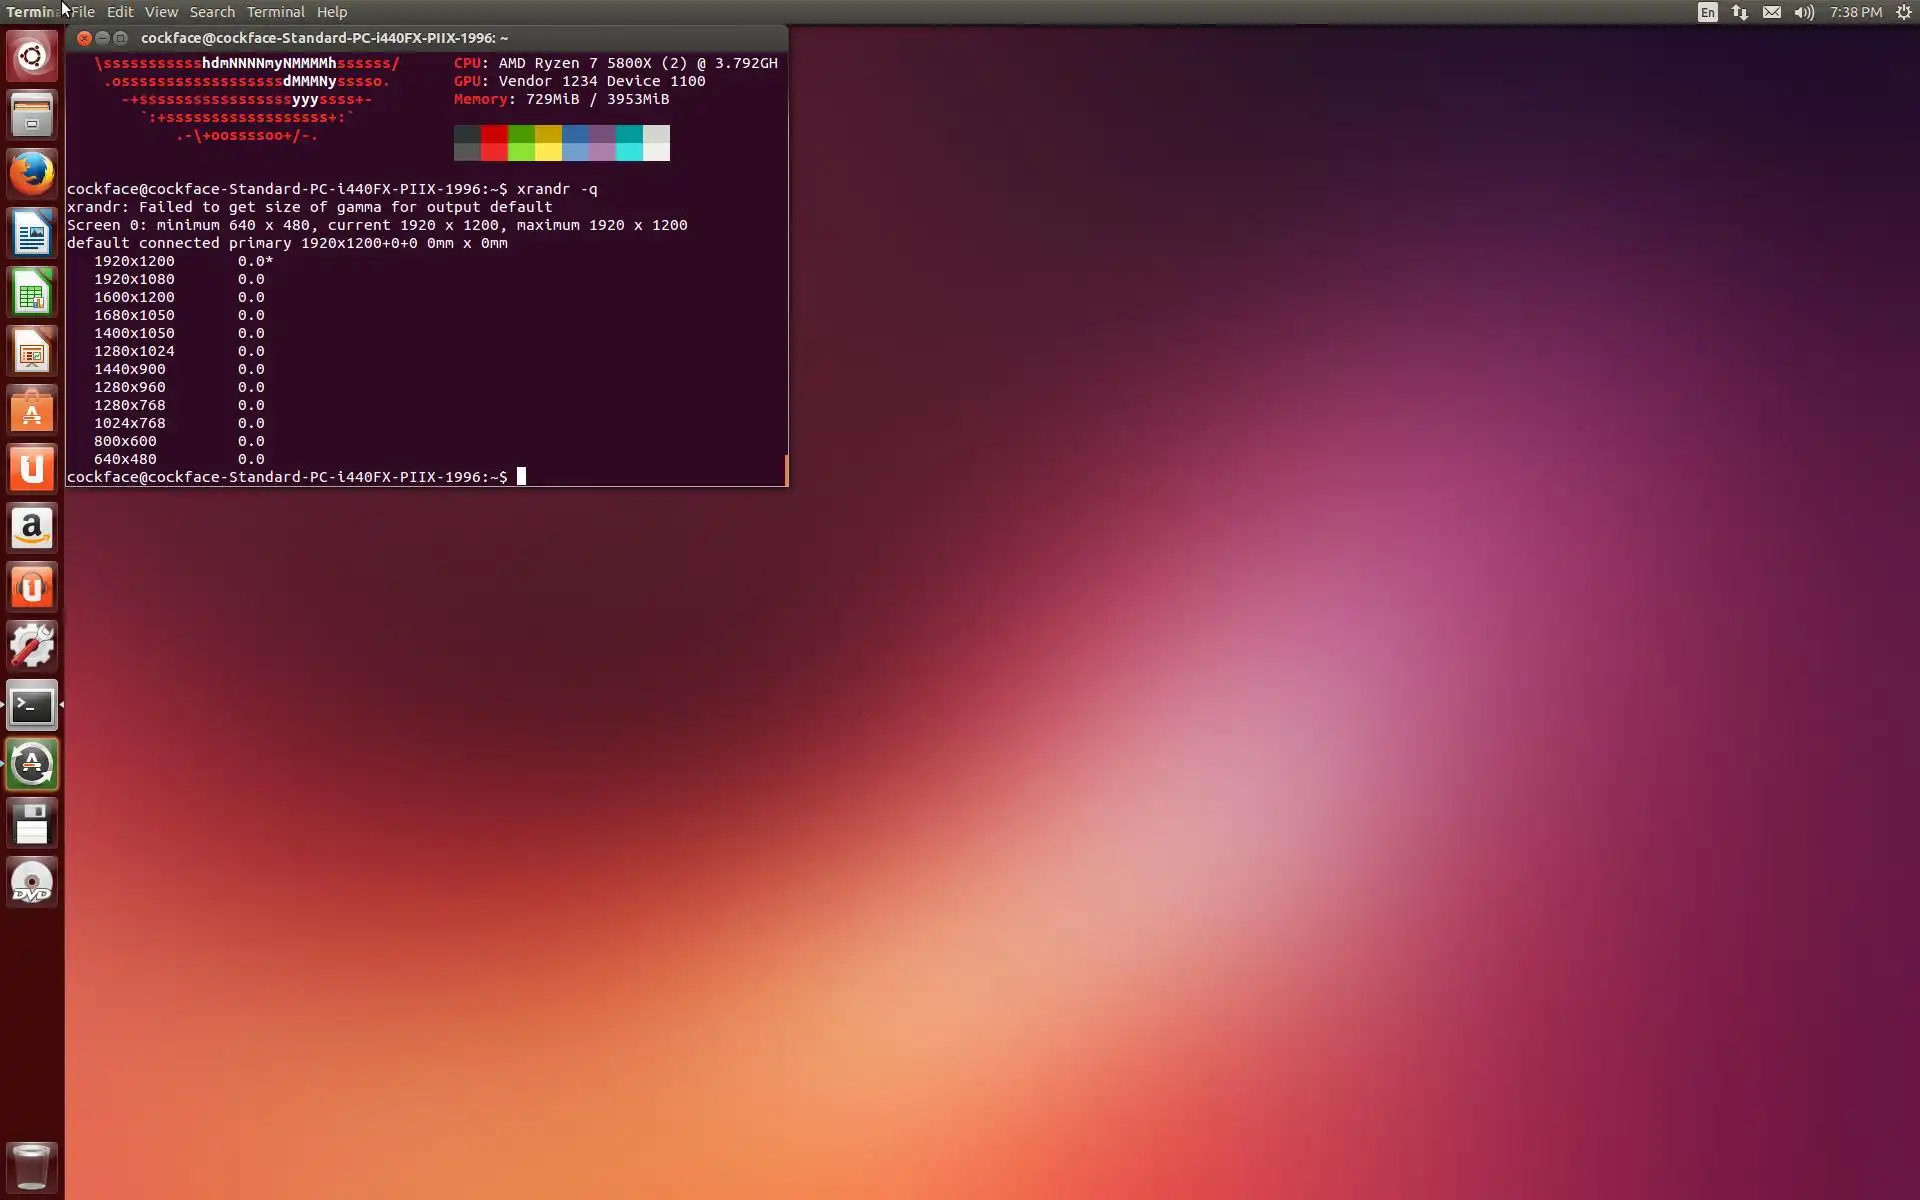
Task: Open the network connections indicator menu
Action: [x=1740, y=12]
